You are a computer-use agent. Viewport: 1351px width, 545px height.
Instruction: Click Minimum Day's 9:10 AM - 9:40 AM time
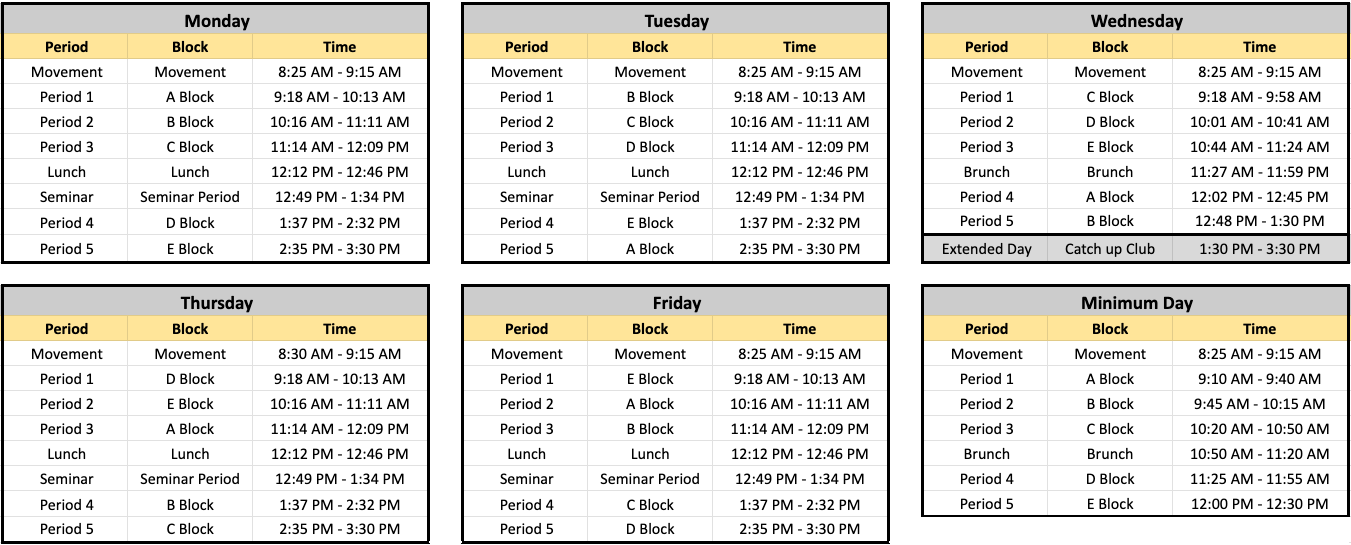point(1260,379)
